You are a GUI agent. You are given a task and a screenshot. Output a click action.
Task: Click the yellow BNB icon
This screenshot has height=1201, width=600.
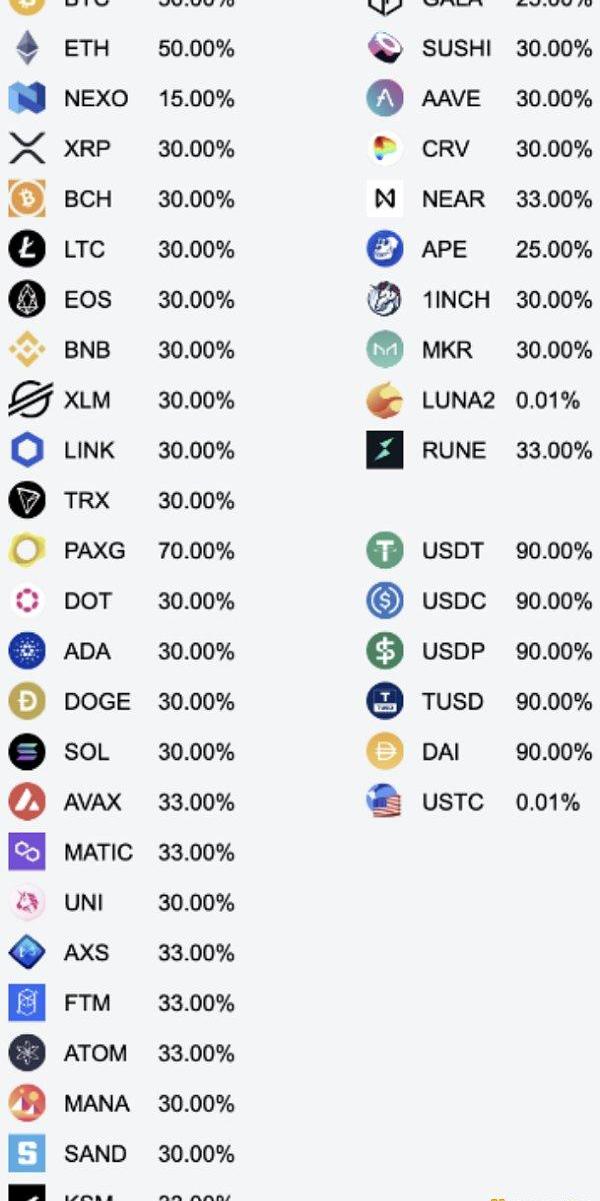point(27,350)
